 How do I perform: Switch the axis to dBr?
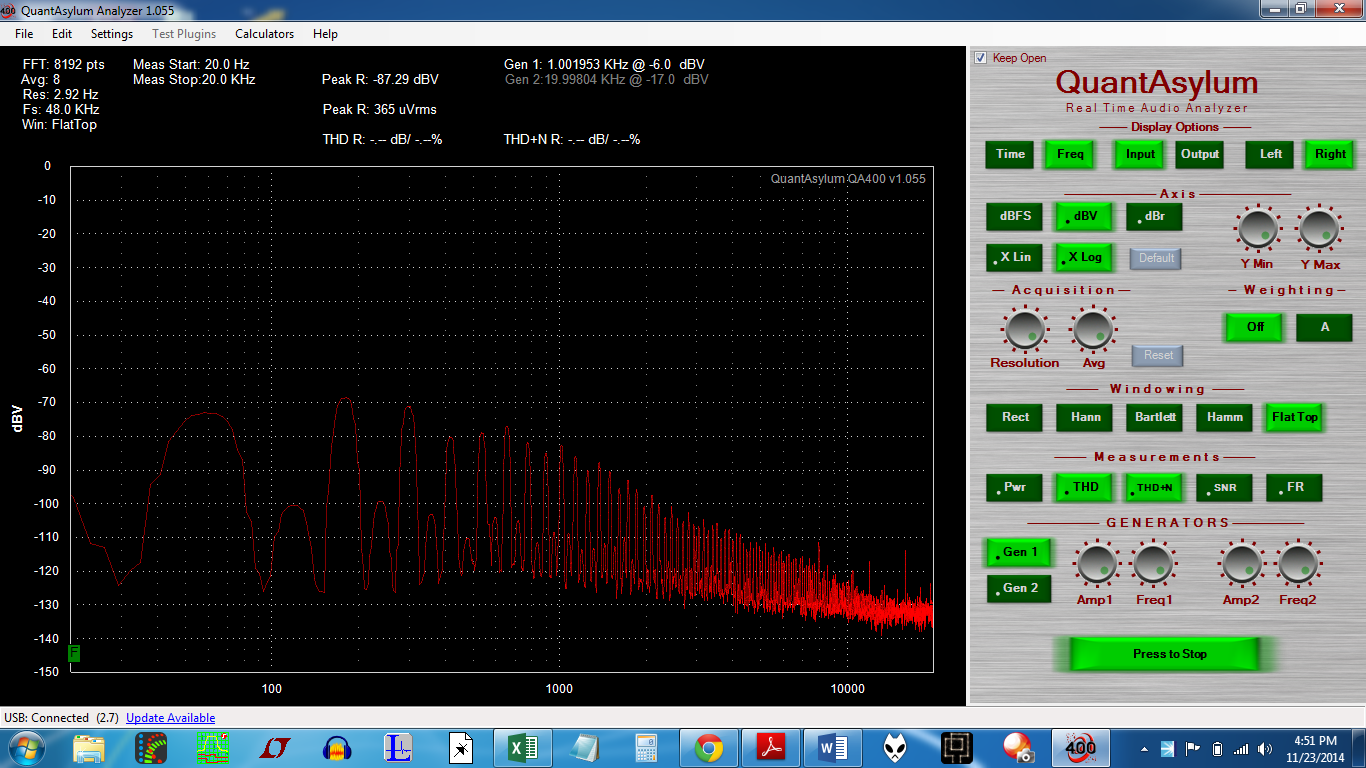point(1154,216)
